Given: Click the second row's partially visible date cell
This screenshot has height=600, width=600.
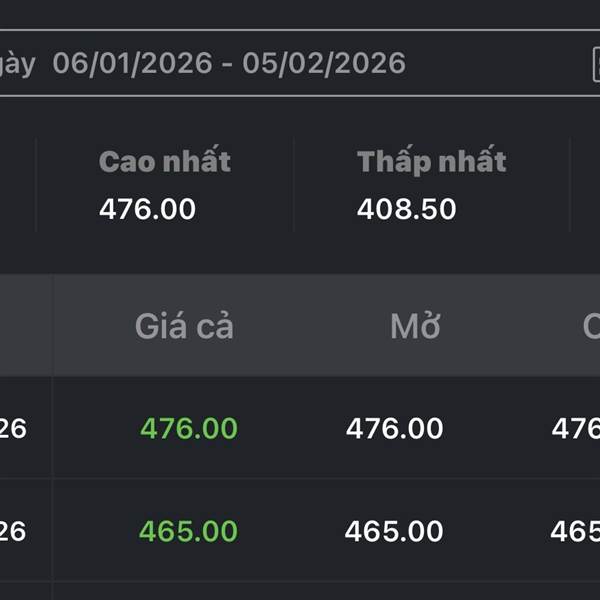Looking at the screenshot, I should tap(14, 531).
